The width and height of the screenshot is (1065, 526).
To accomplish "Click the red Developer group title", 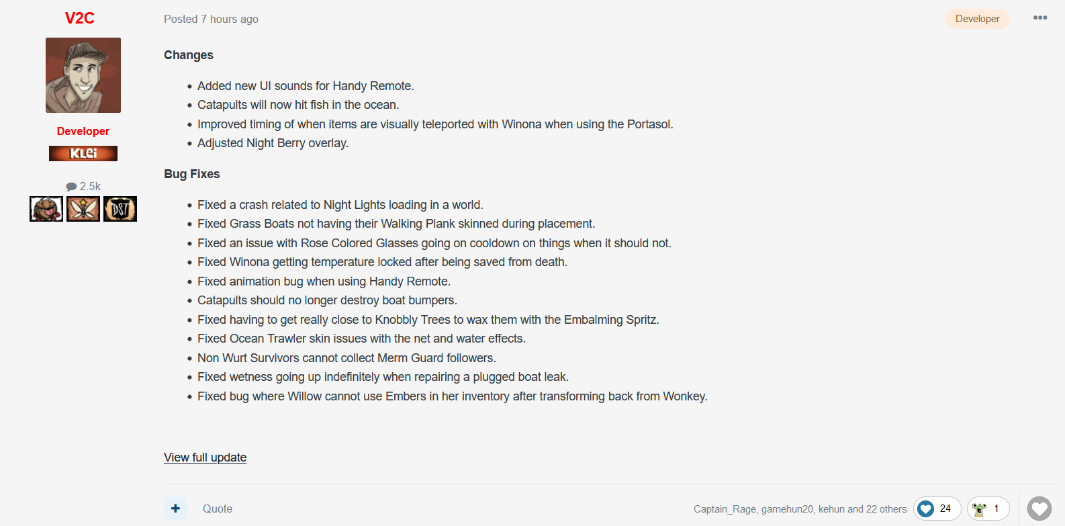I will click(x=83, y=131).
